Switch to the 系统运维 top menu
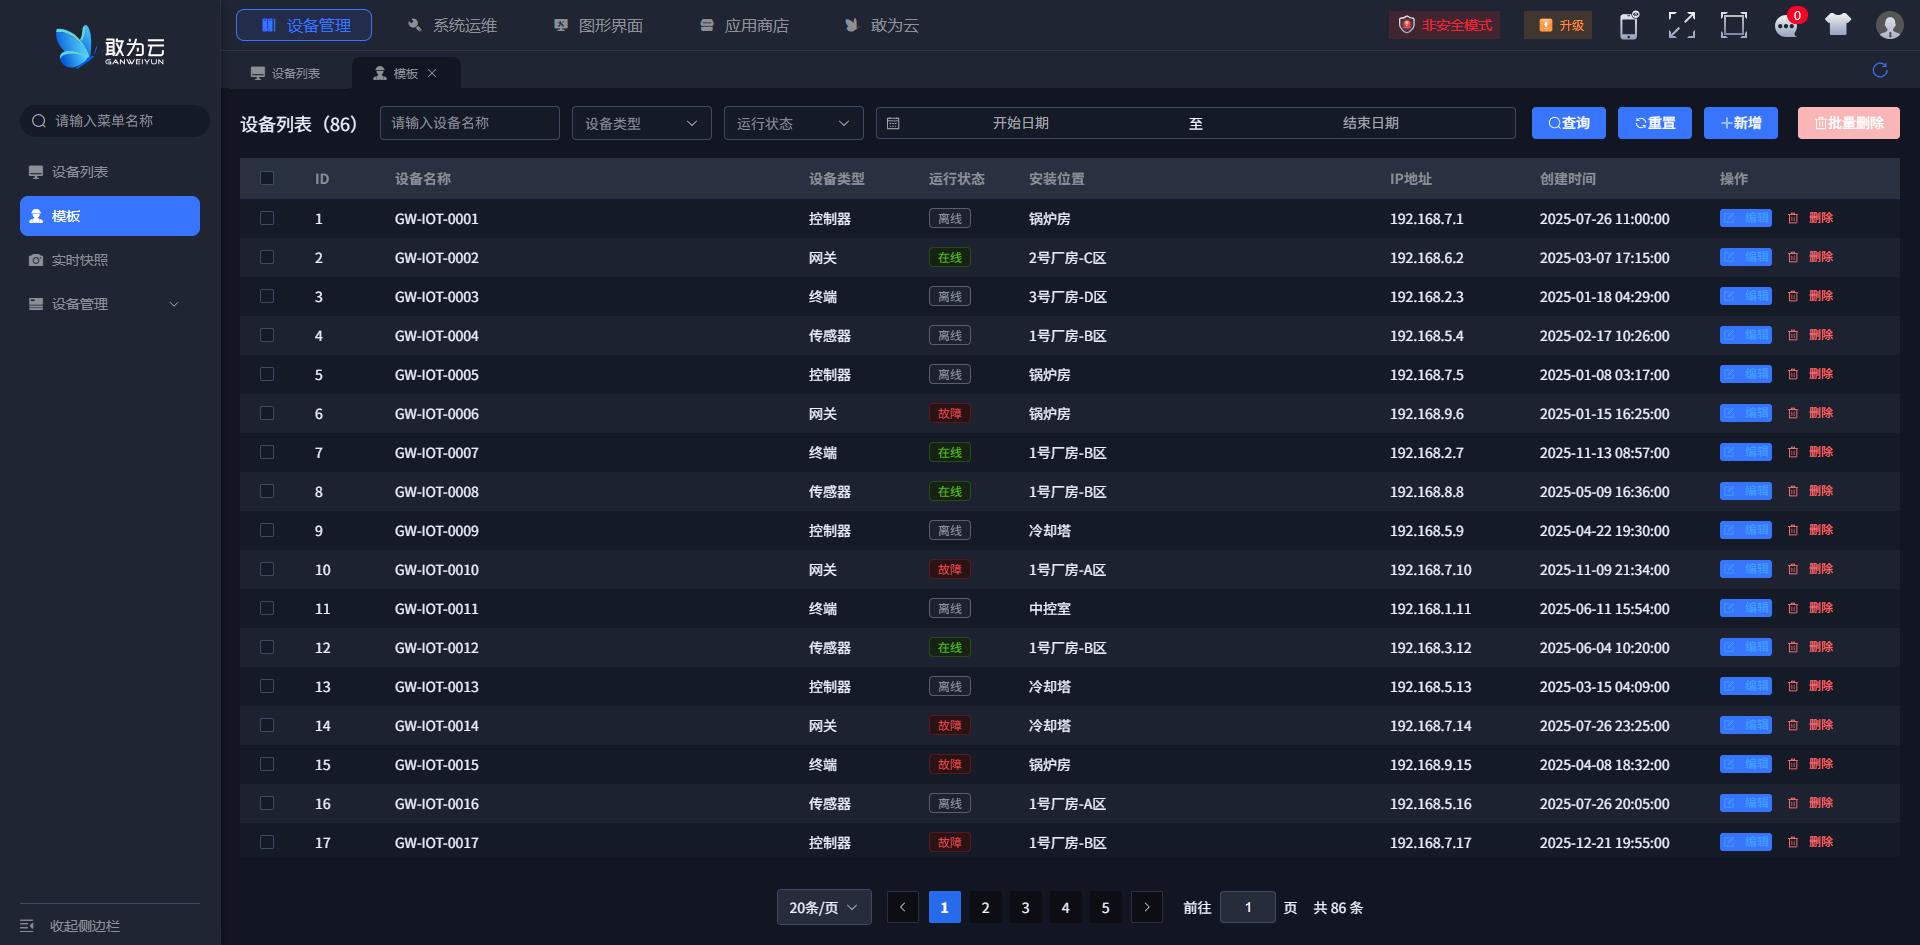1920x945 pixels. 453,25
